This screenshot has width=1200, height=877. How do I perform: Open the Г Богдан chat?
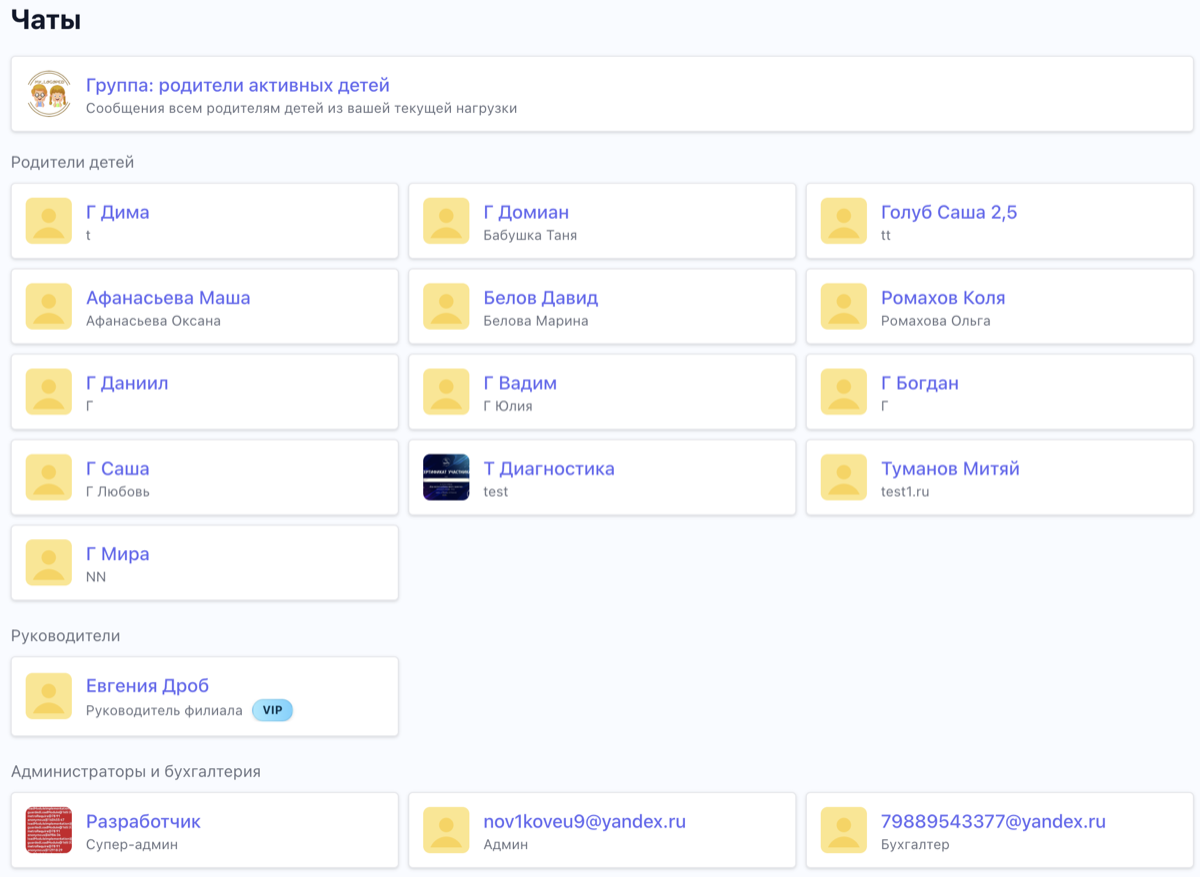tap(919, 383)
